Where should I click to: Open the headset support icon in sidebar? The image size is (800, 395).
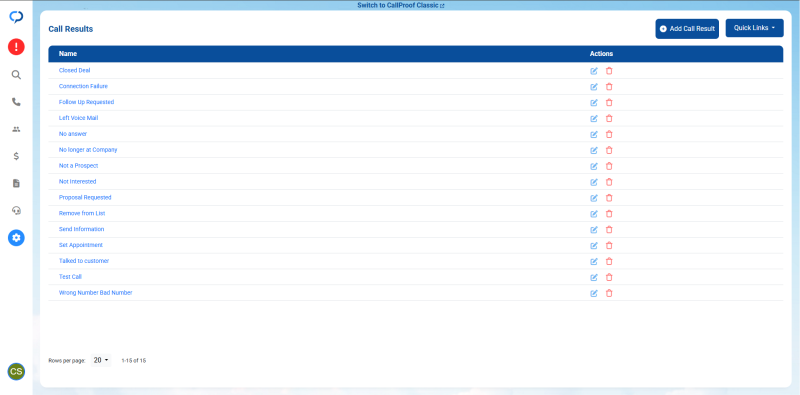pos(16,210)
